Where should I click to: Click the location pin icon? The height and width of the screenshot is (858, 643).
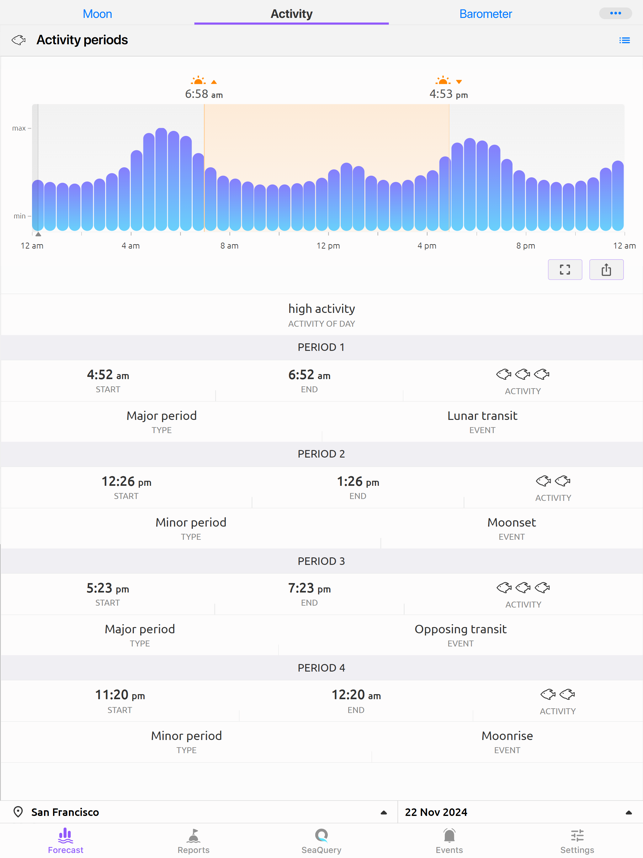coord(18,812)
